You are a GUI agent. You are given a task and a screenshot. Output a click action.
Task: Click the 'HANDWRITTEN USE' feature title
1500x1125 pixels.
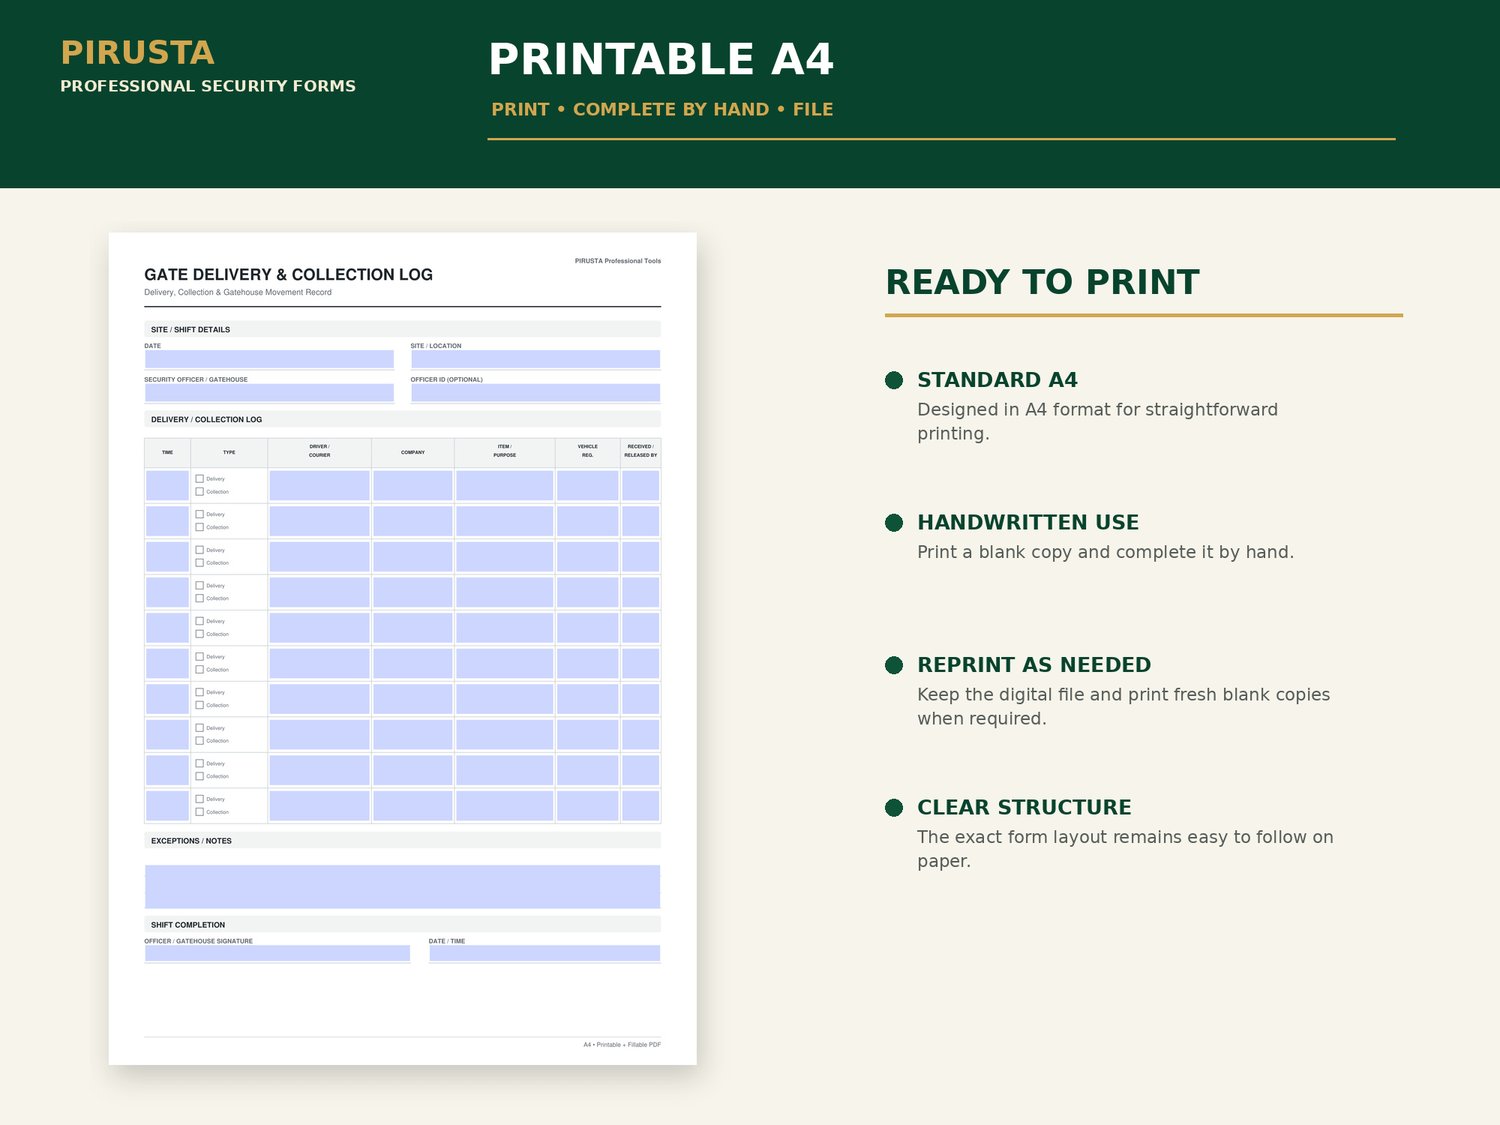(x=1028, y=523)
